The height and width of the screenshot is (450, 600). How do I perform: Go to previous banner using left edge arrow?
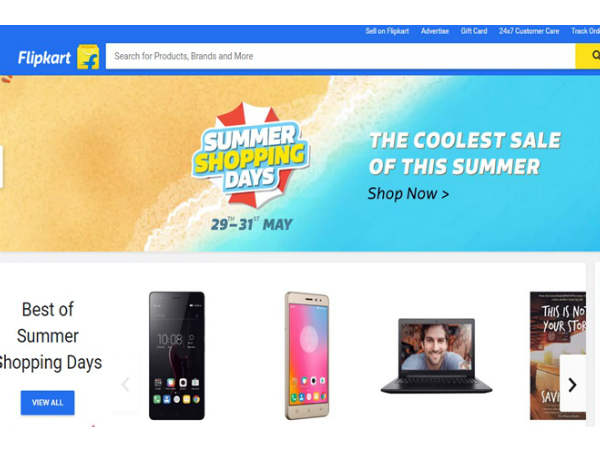pos(1,167)
